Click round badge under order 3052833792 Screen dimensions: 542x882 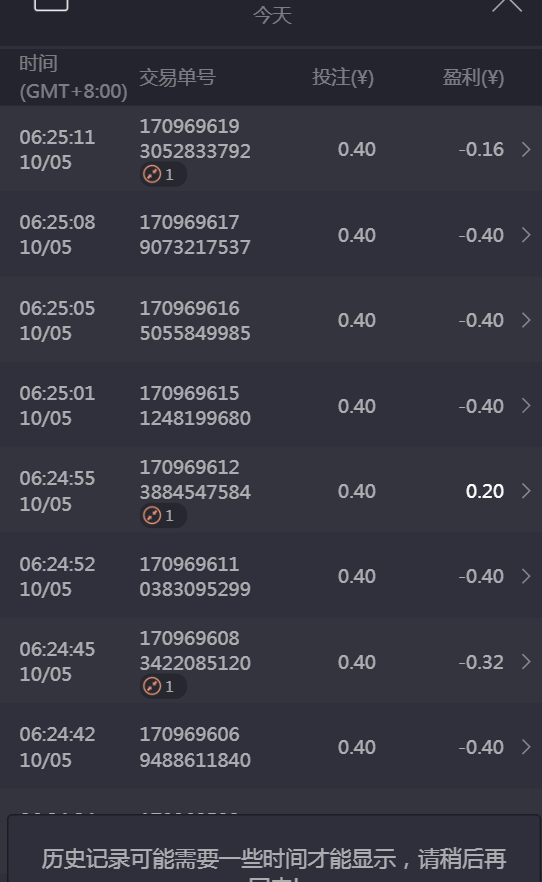pos(163,174)
